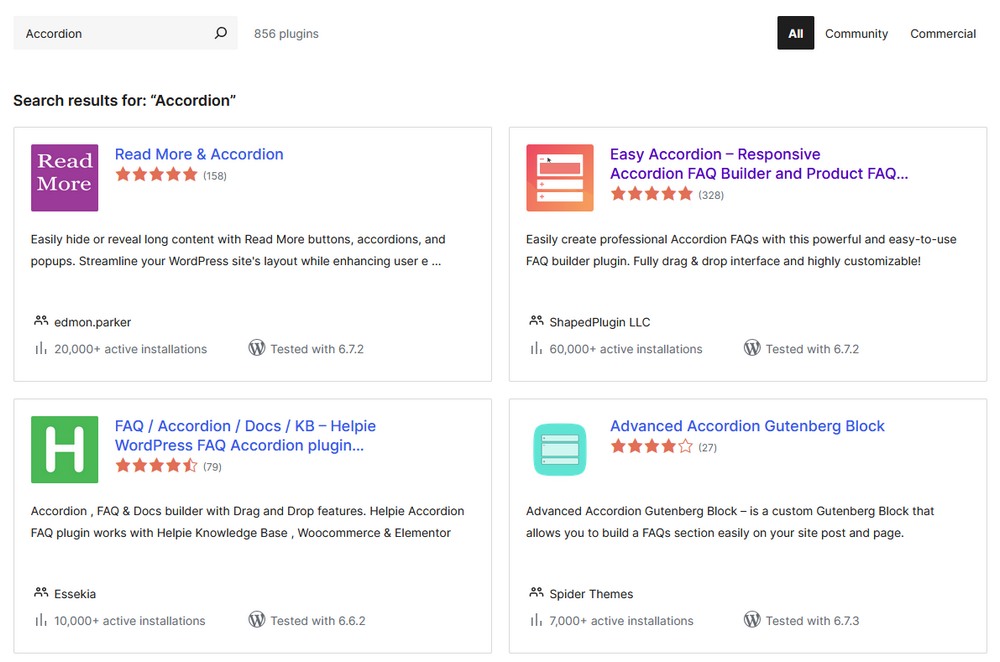The image size is (1000, 662).
Task: Click the bar chart icon beside 20,000+ installations
Action: 41,348
